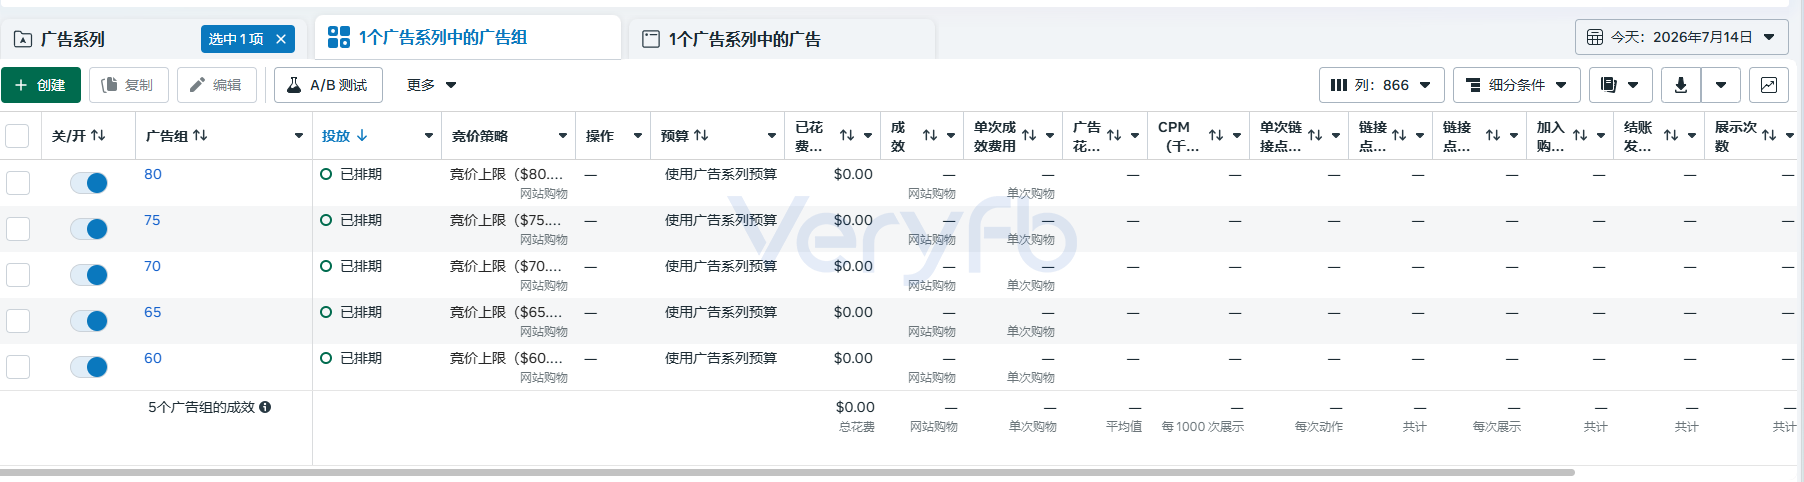Image resolution: width=1804 pixels, height=482 pixels.
Task: Open 预算 column header dropdown
Action: pyautogui.click(x=772, y=135)
